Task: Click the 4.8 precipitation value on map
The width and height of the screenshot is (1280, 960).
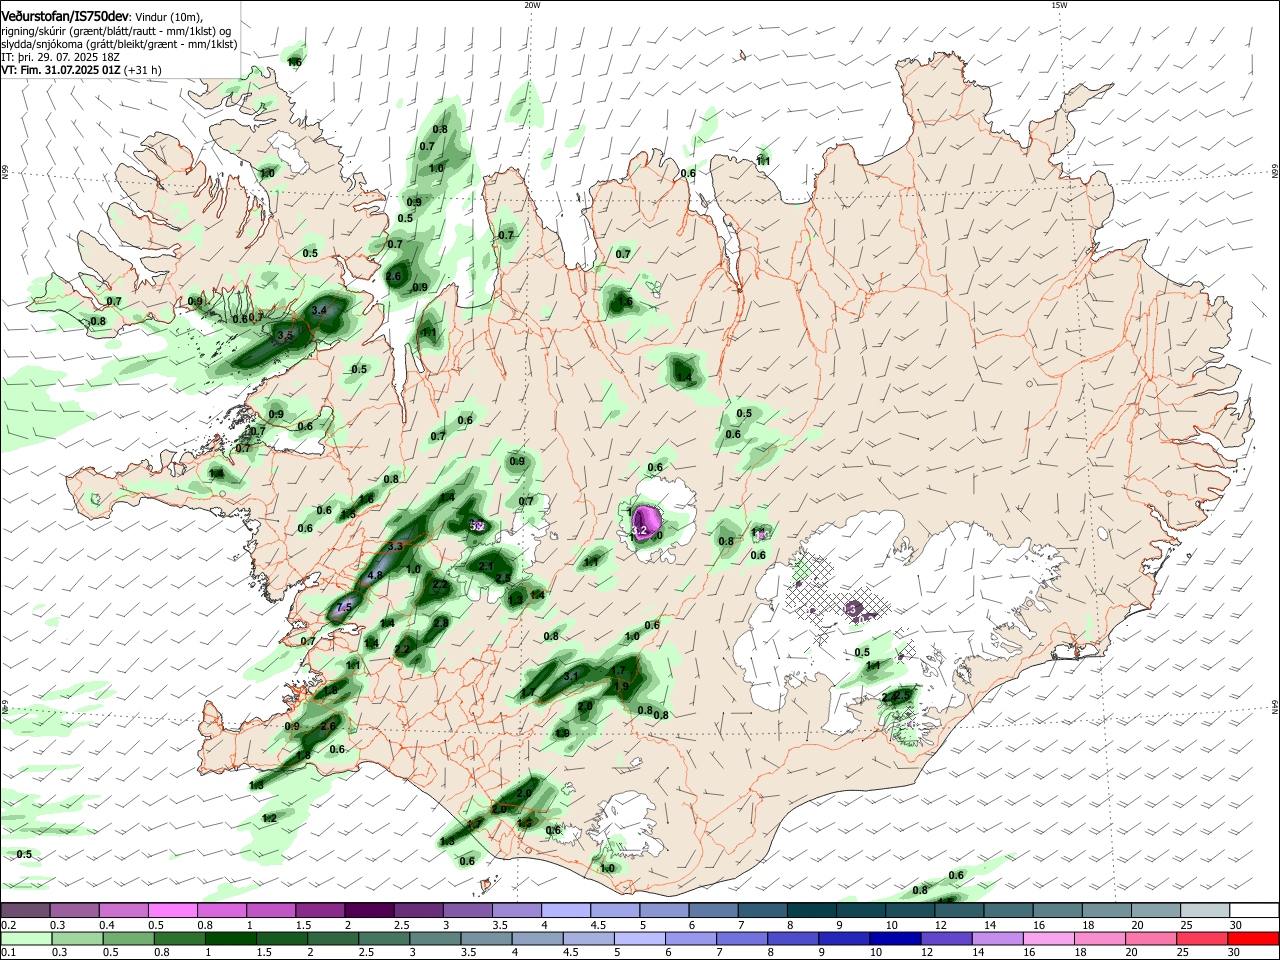Action: (375, 575)
